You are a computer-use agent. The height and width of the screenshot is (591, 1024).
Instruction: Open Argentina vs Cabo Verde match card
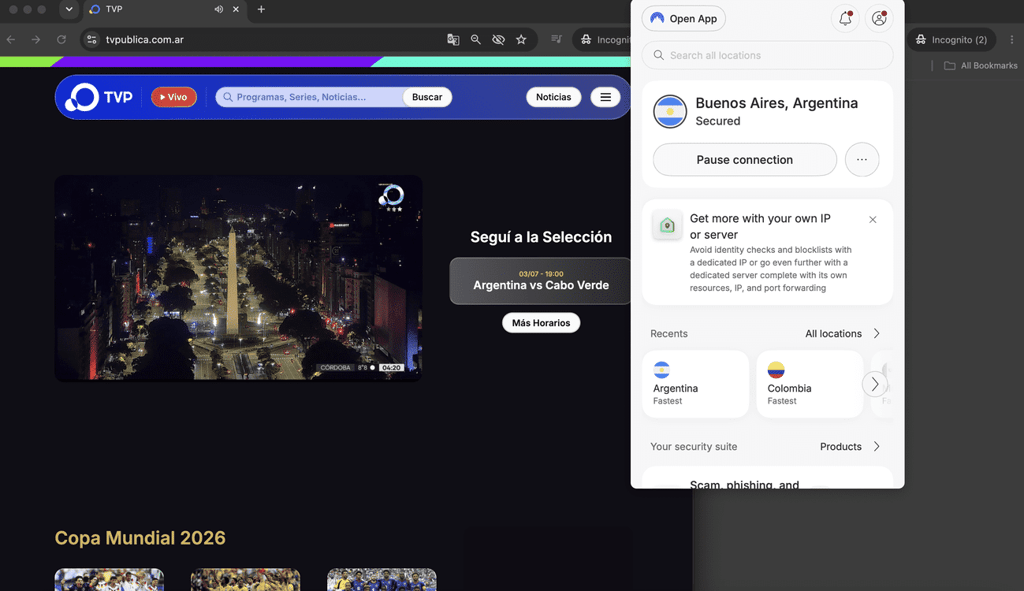(x=541, y=281)
